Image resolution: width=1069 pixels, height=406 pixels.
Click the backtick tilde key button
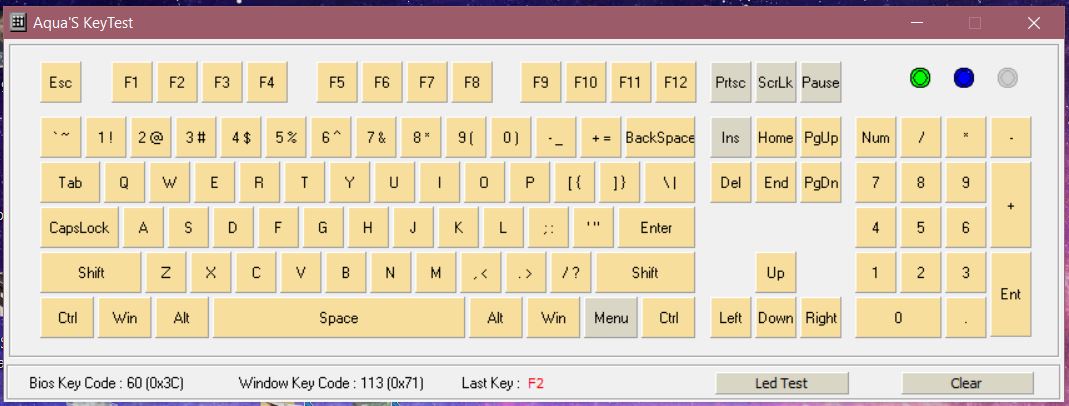click(x=61, y=137)
